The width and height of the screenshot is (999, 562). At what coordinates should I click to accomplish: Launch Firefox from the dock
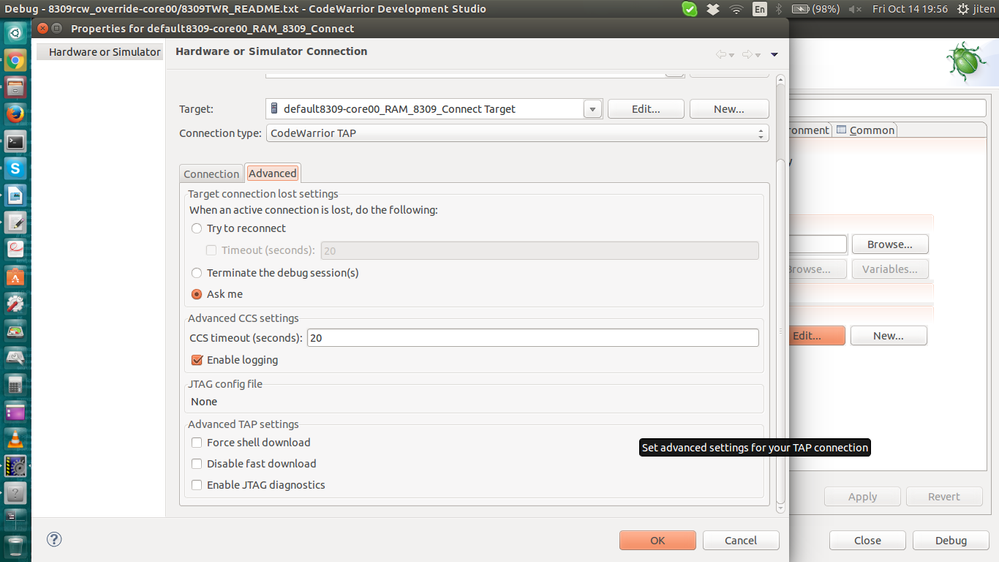[x=15, y=114]
